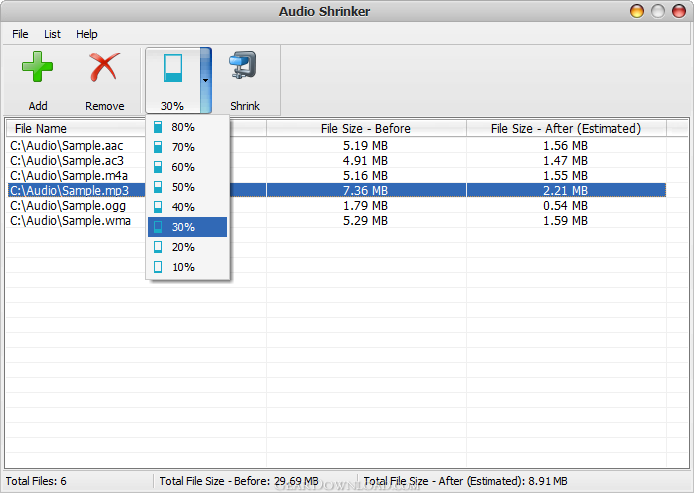This screenshot has height=493, width=694.
Task: Click the 2.21 MB estimated size cell
Action: pos(566,191)
